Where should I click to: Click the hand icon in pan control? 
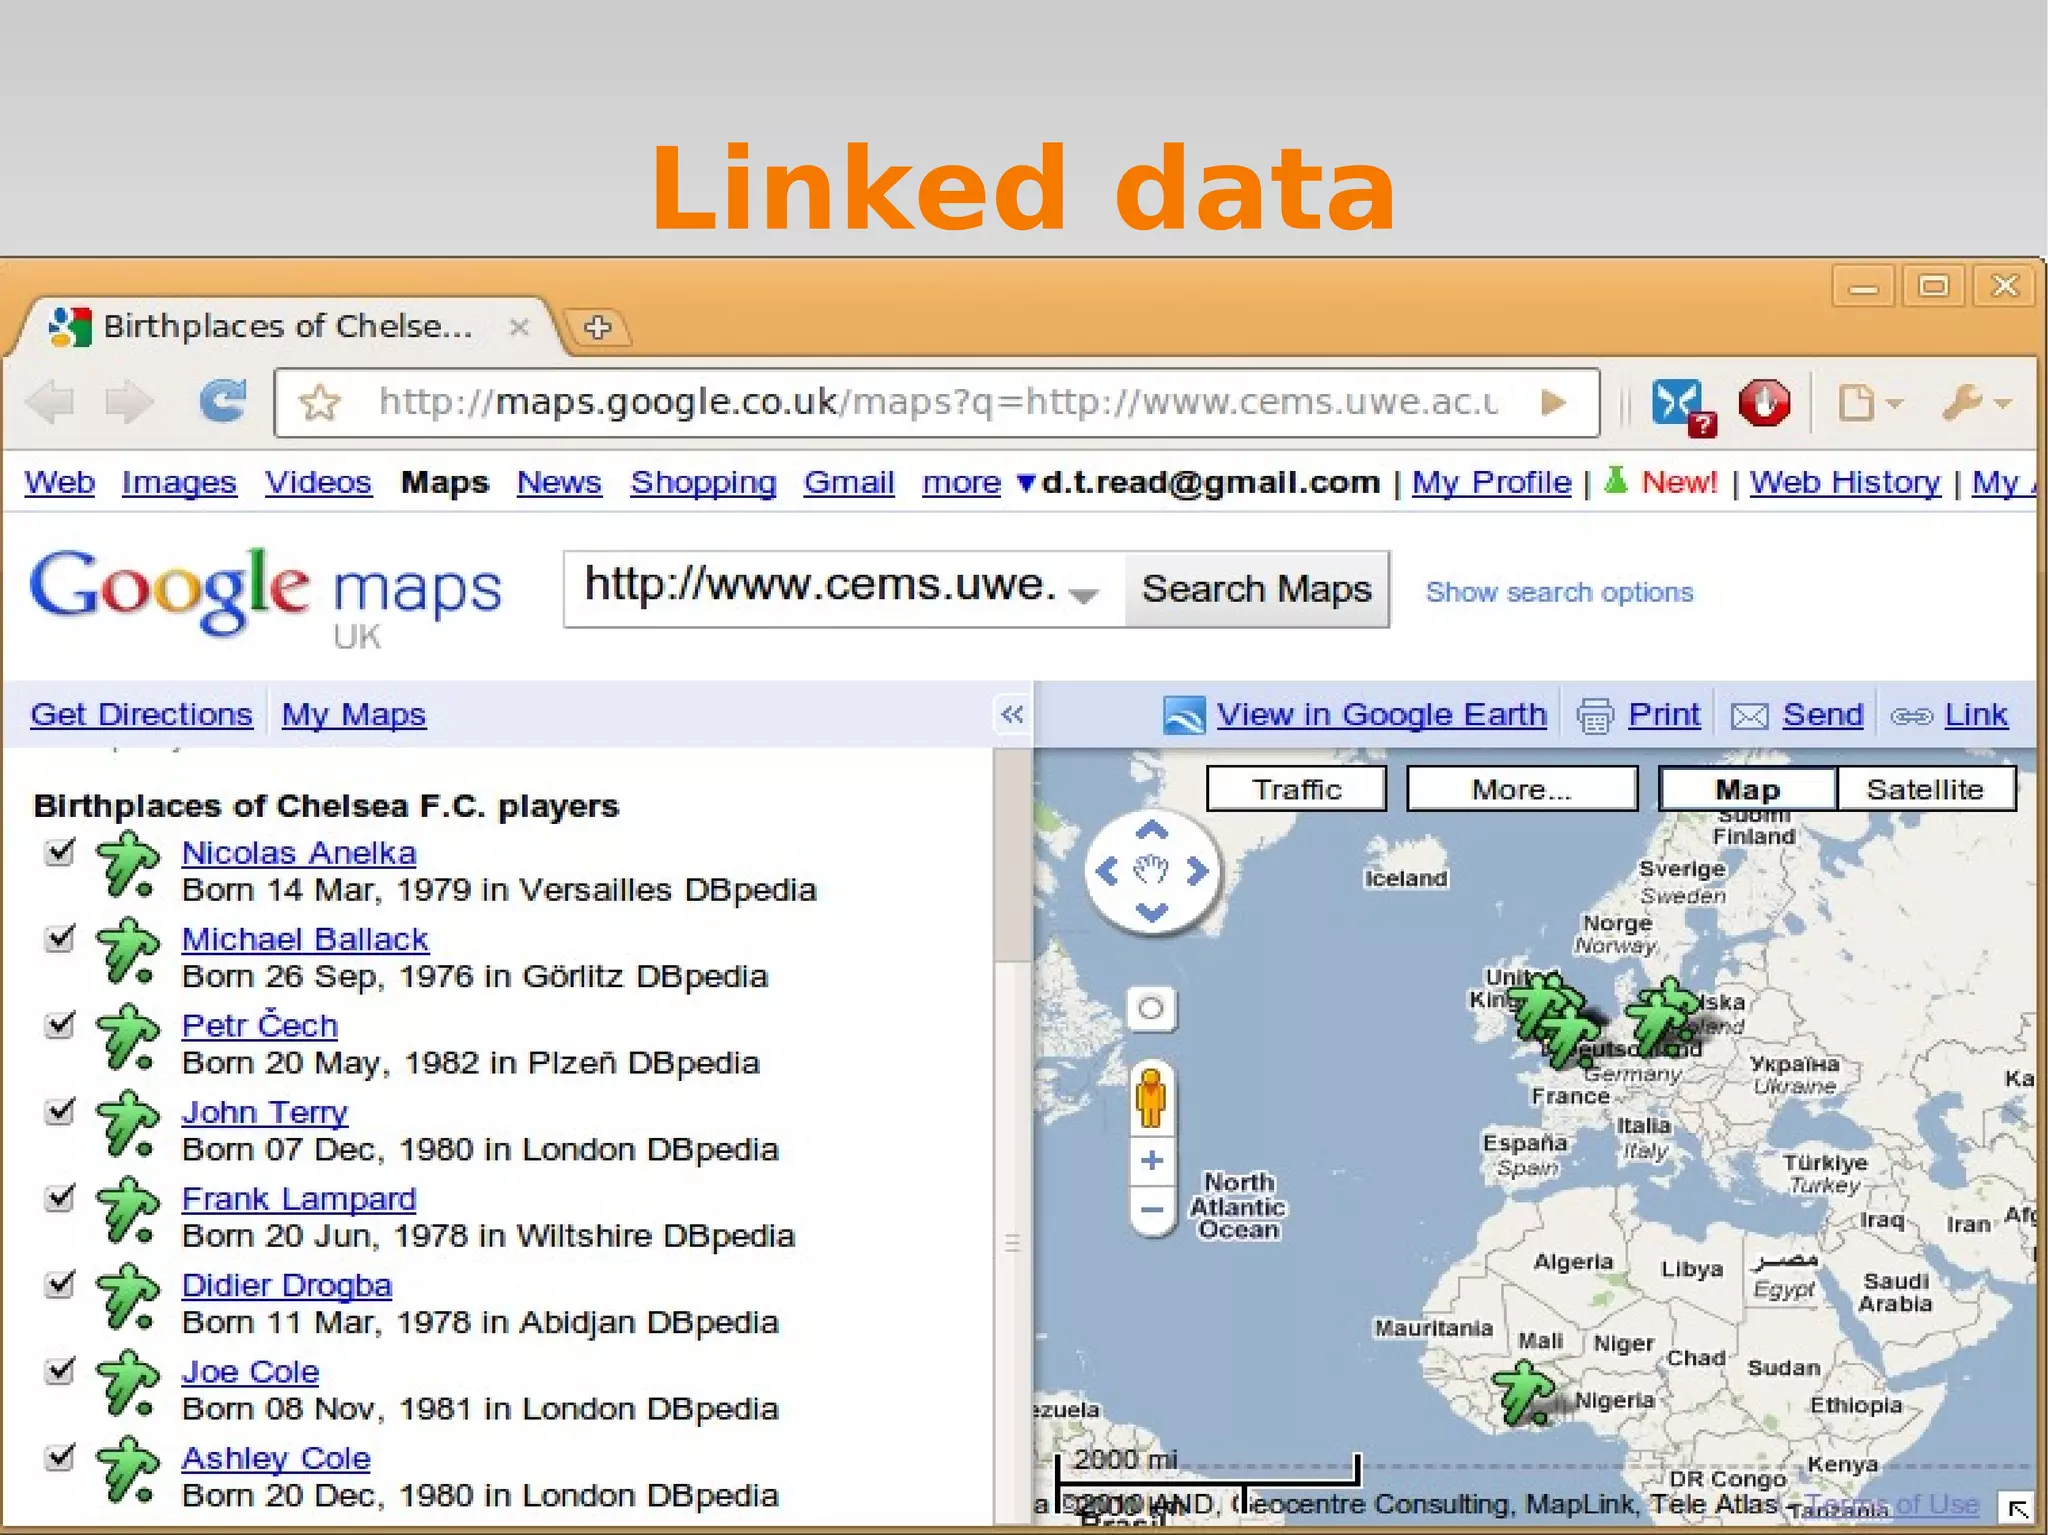click(x=1152, y=871)
